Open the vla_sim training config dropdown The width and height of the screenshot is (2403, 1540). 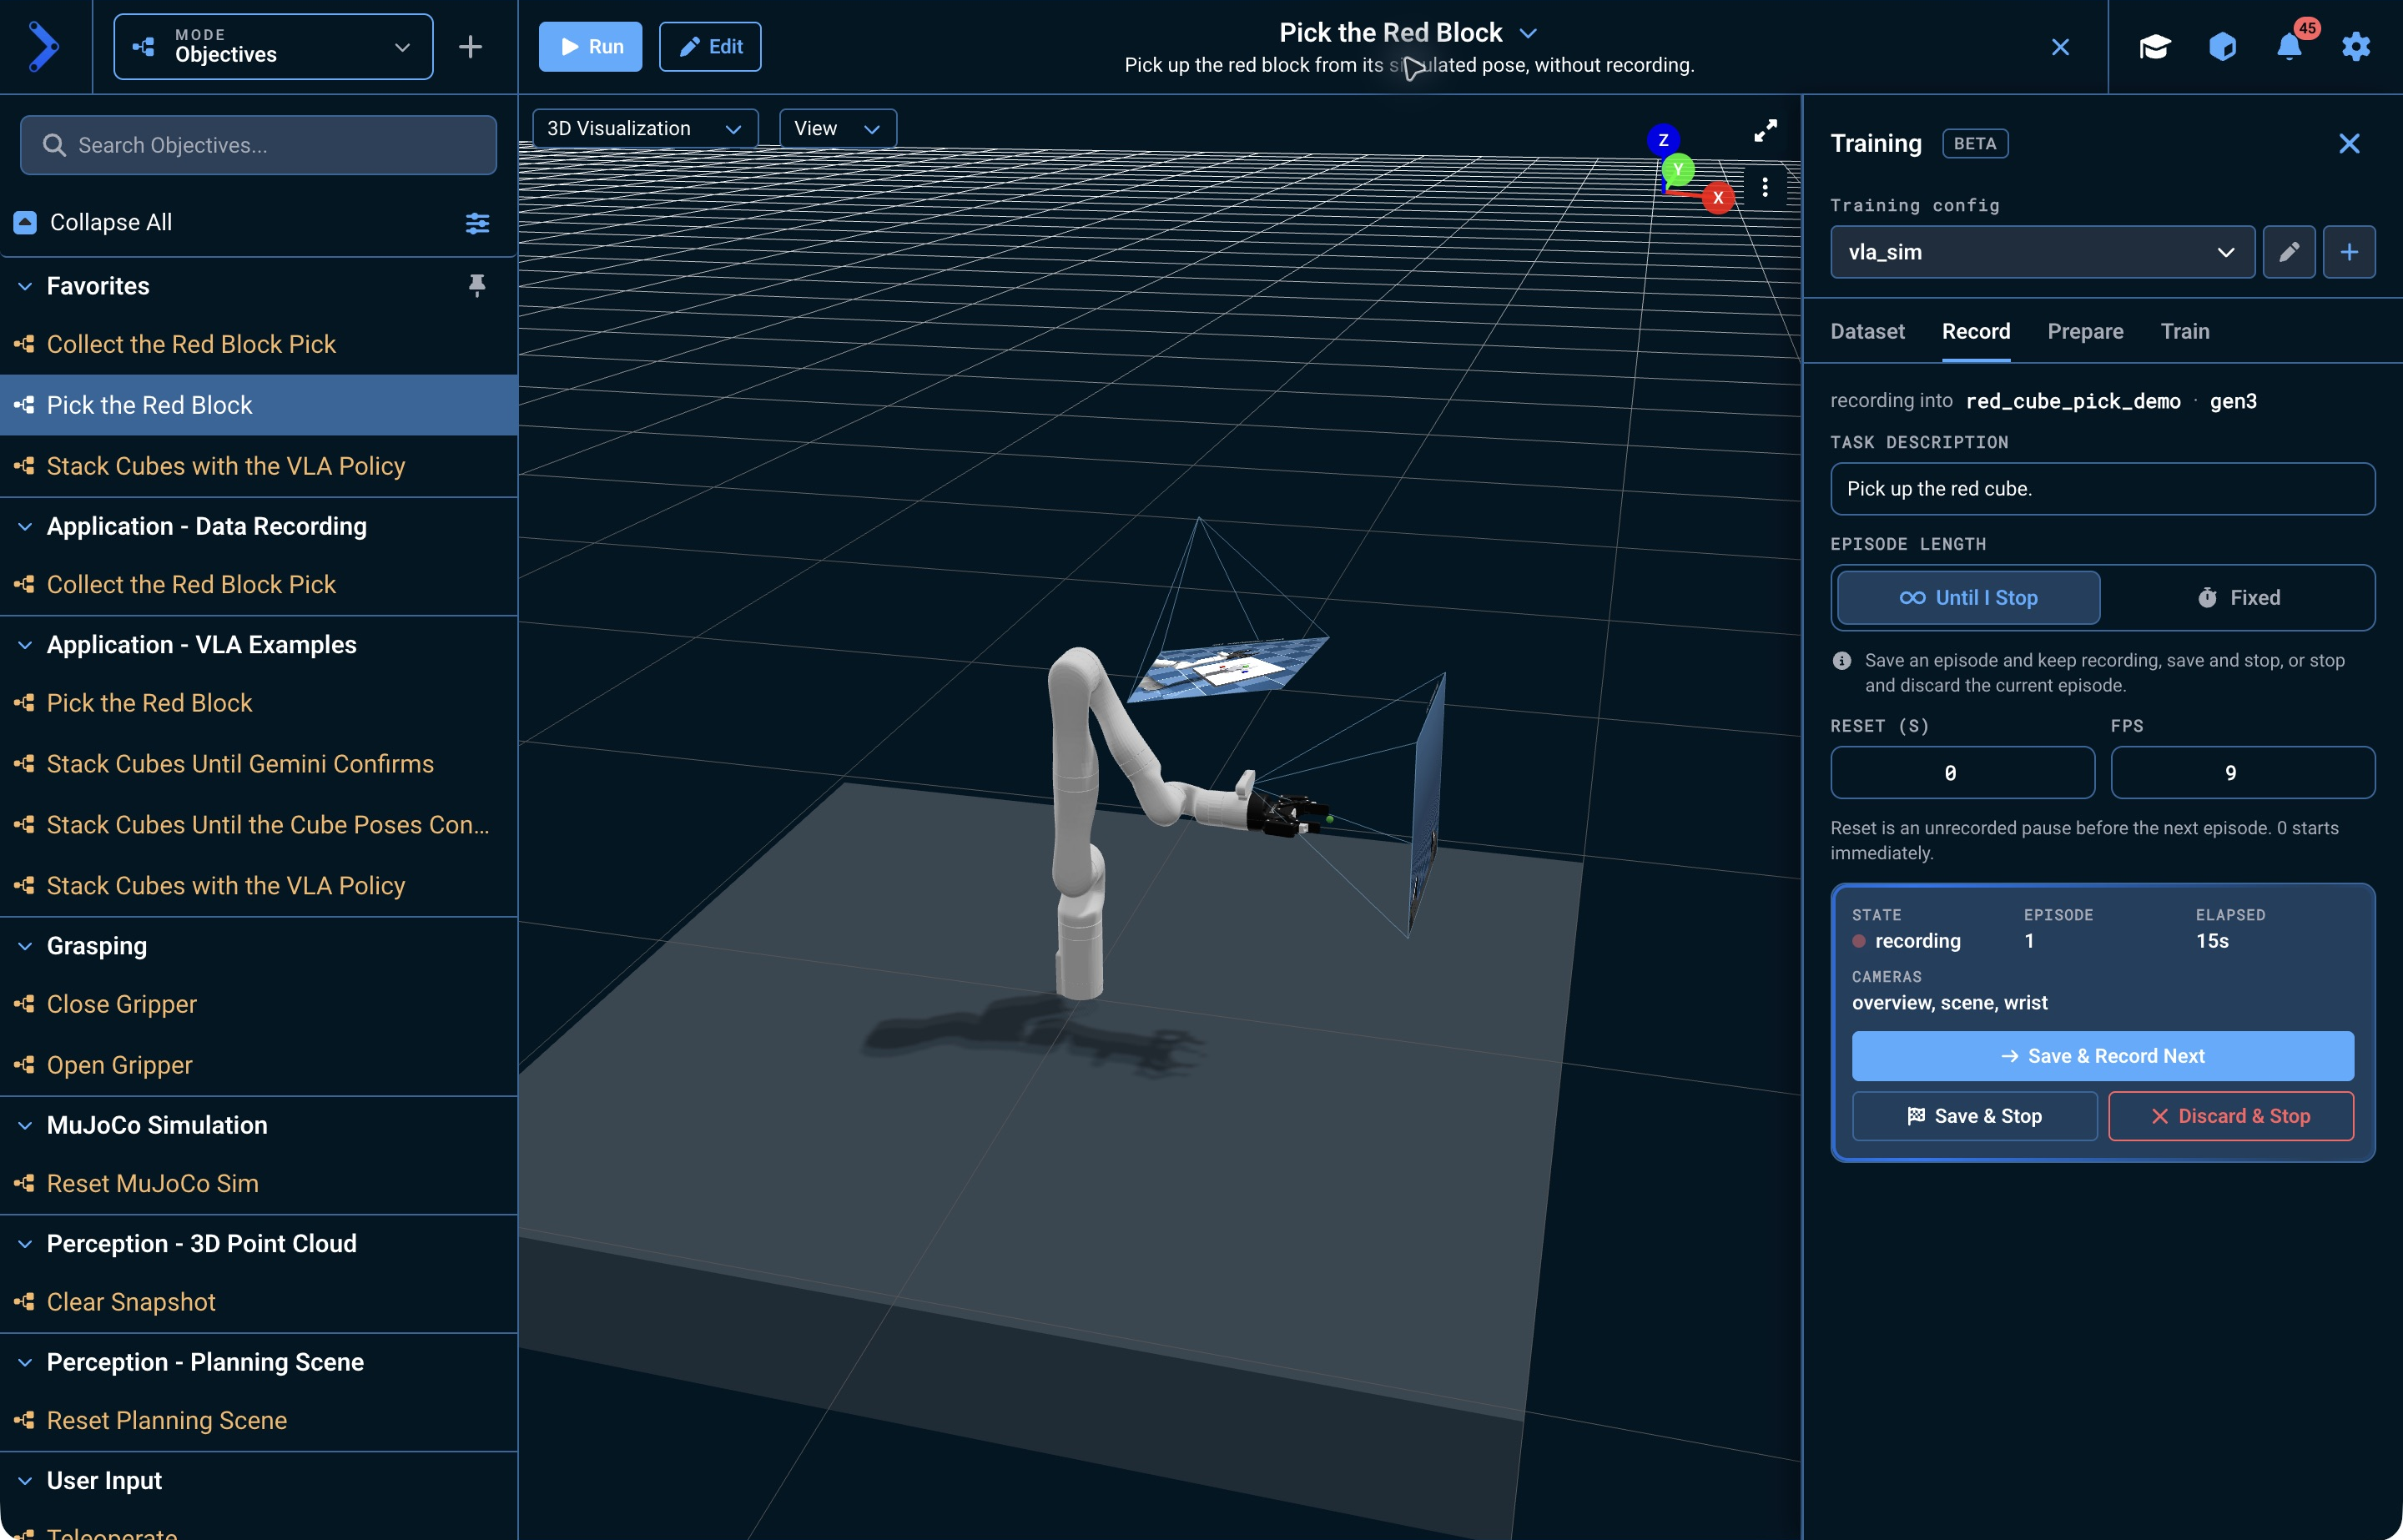pos(2042,252)
